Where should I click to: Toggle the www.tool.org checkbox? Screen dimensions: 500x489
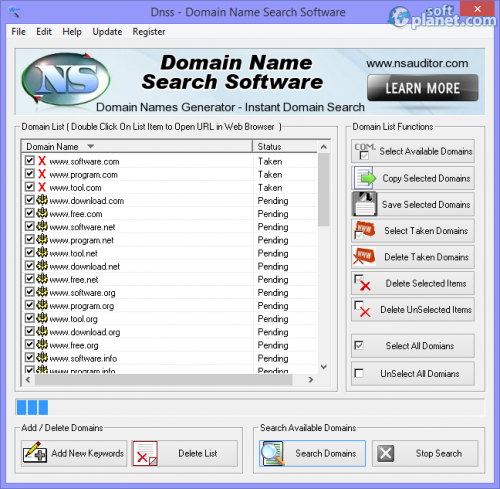[30, 318]
